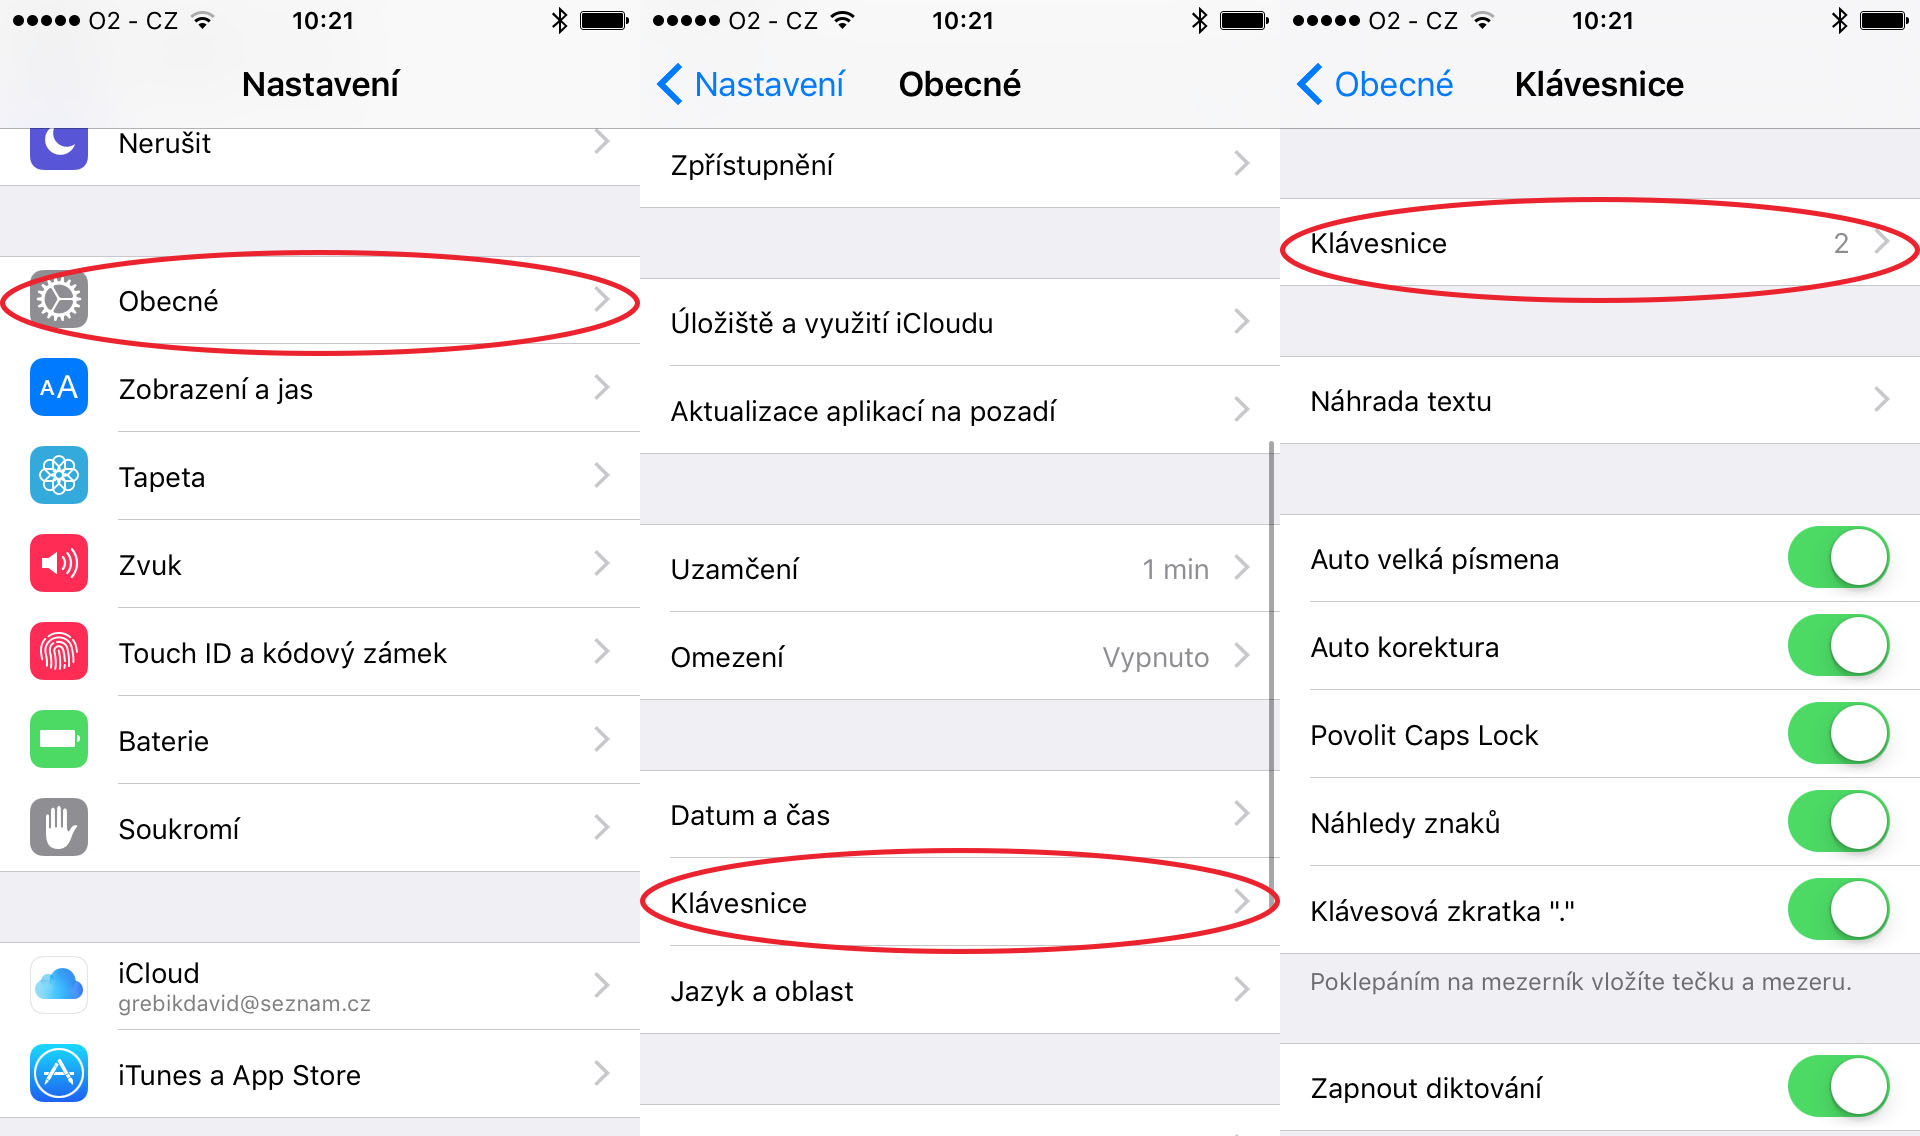
Task: Tap the Tapeta flower icon
Action: point(59,476)
